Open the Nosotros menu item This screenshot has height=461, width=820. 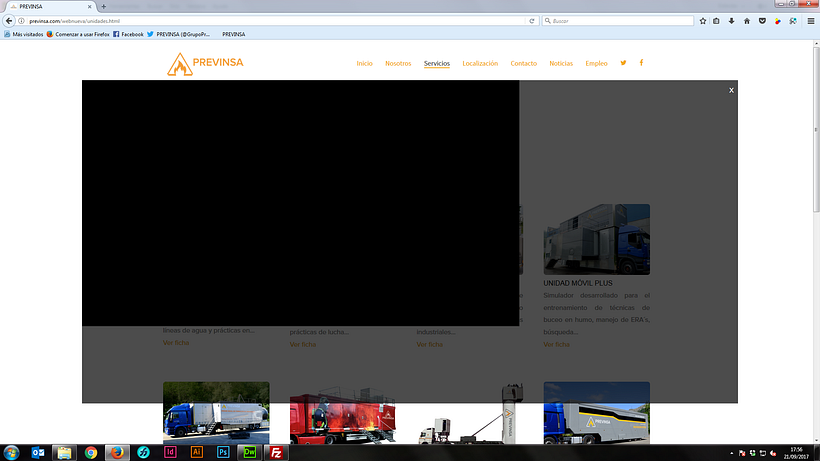398,63
